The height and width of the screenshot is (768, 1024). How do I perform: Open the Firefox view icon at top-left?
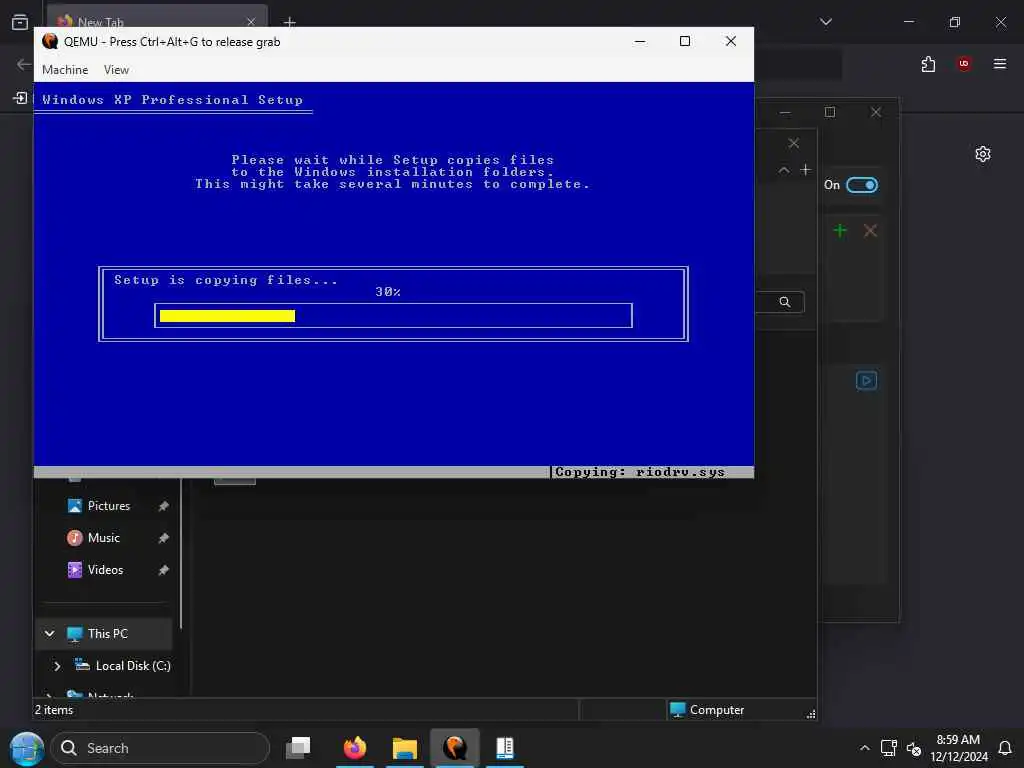click(x=20, y=22)
